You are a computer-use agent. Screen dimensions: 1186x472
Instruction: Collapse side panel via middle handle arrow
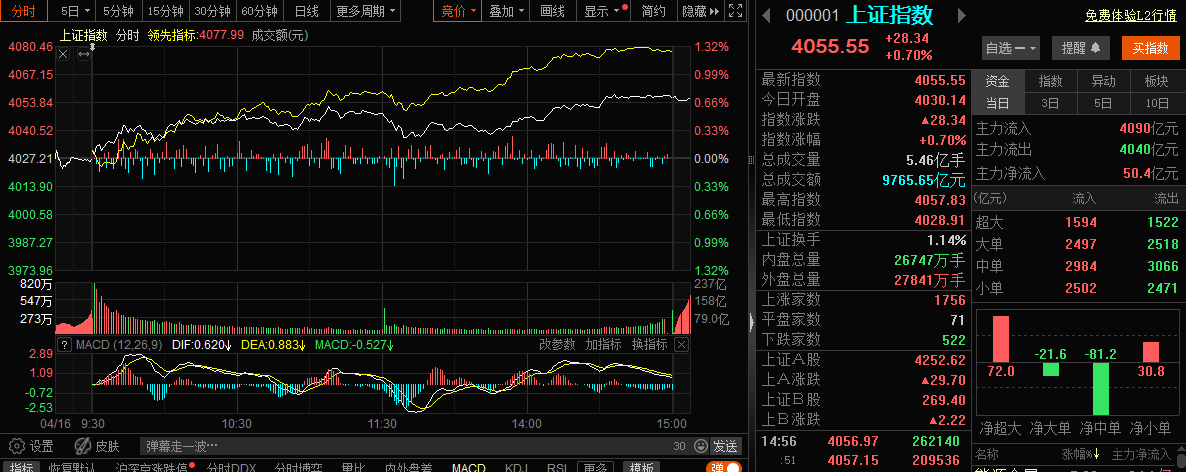(x=752, y=321)
